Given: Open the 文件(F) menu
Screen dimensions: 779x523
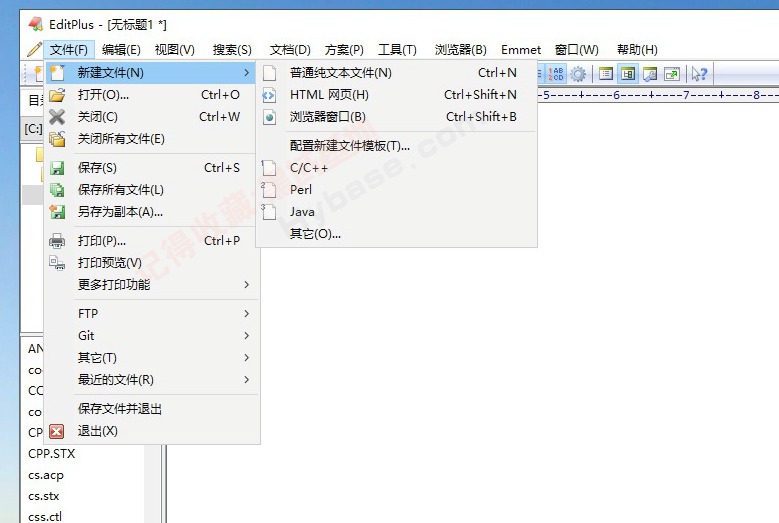Looking at the screenshot, I should 69,50.
